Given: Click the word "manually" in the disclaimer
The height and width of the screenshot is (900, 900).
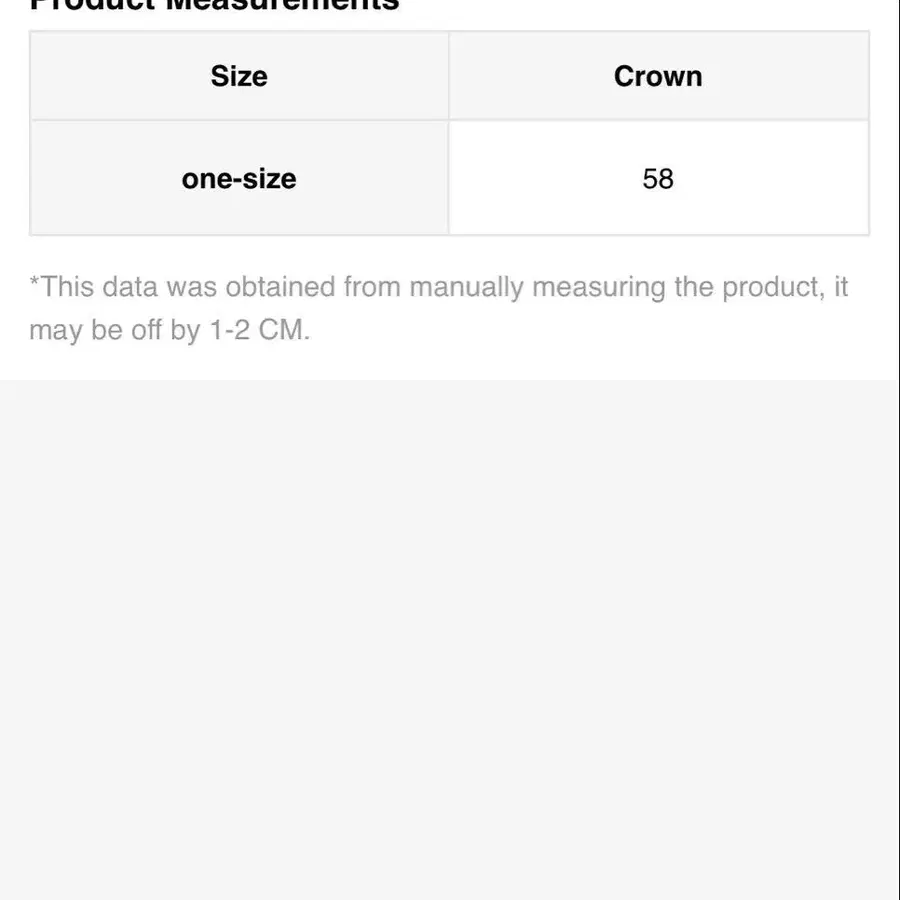Looking at the screenshot, I should [466, 287].
